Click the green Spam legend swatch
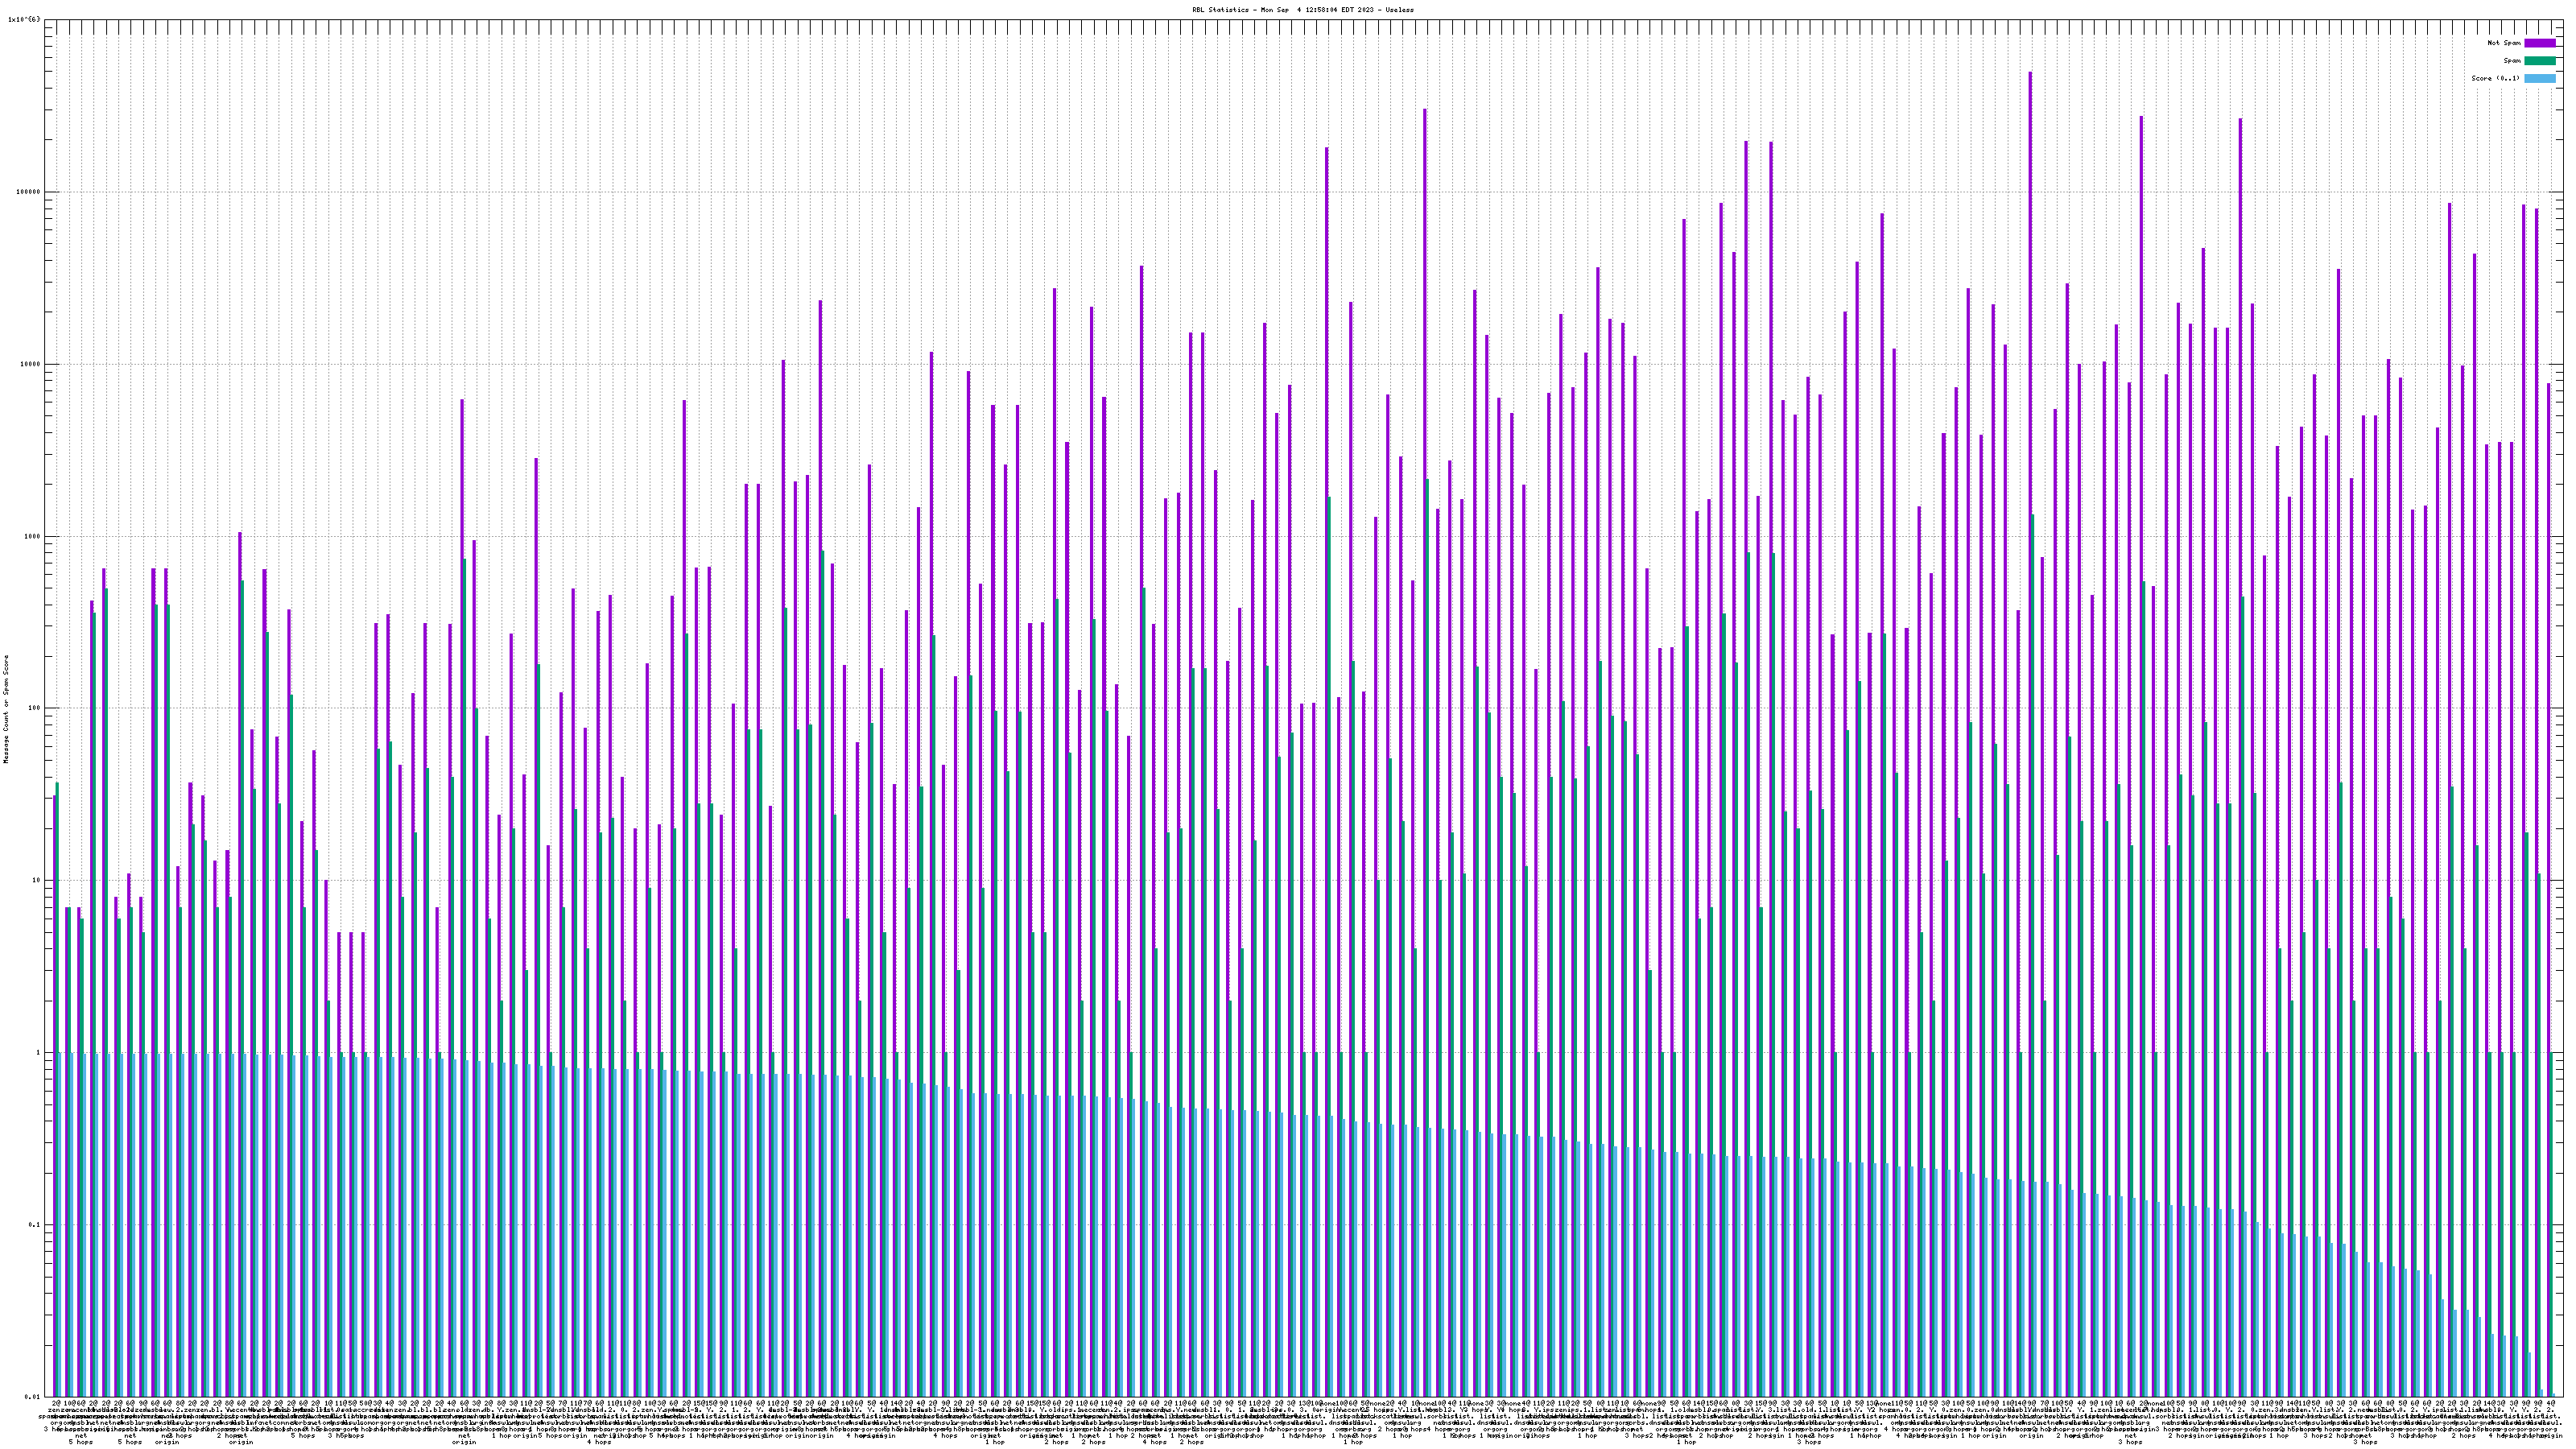Image resolution: width=2576 pixels, height=1449 pixels. pos(2539,61)
